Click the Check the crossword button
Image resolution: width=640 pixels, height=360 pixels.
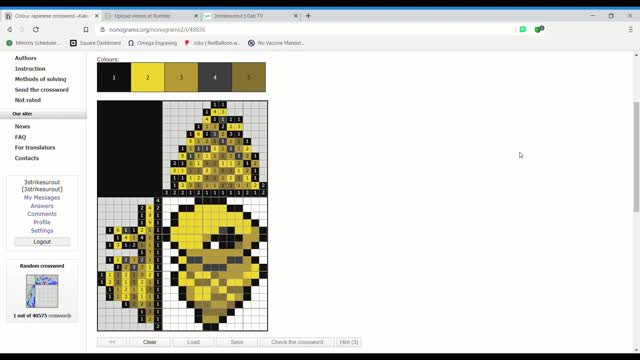click(297, 342)
